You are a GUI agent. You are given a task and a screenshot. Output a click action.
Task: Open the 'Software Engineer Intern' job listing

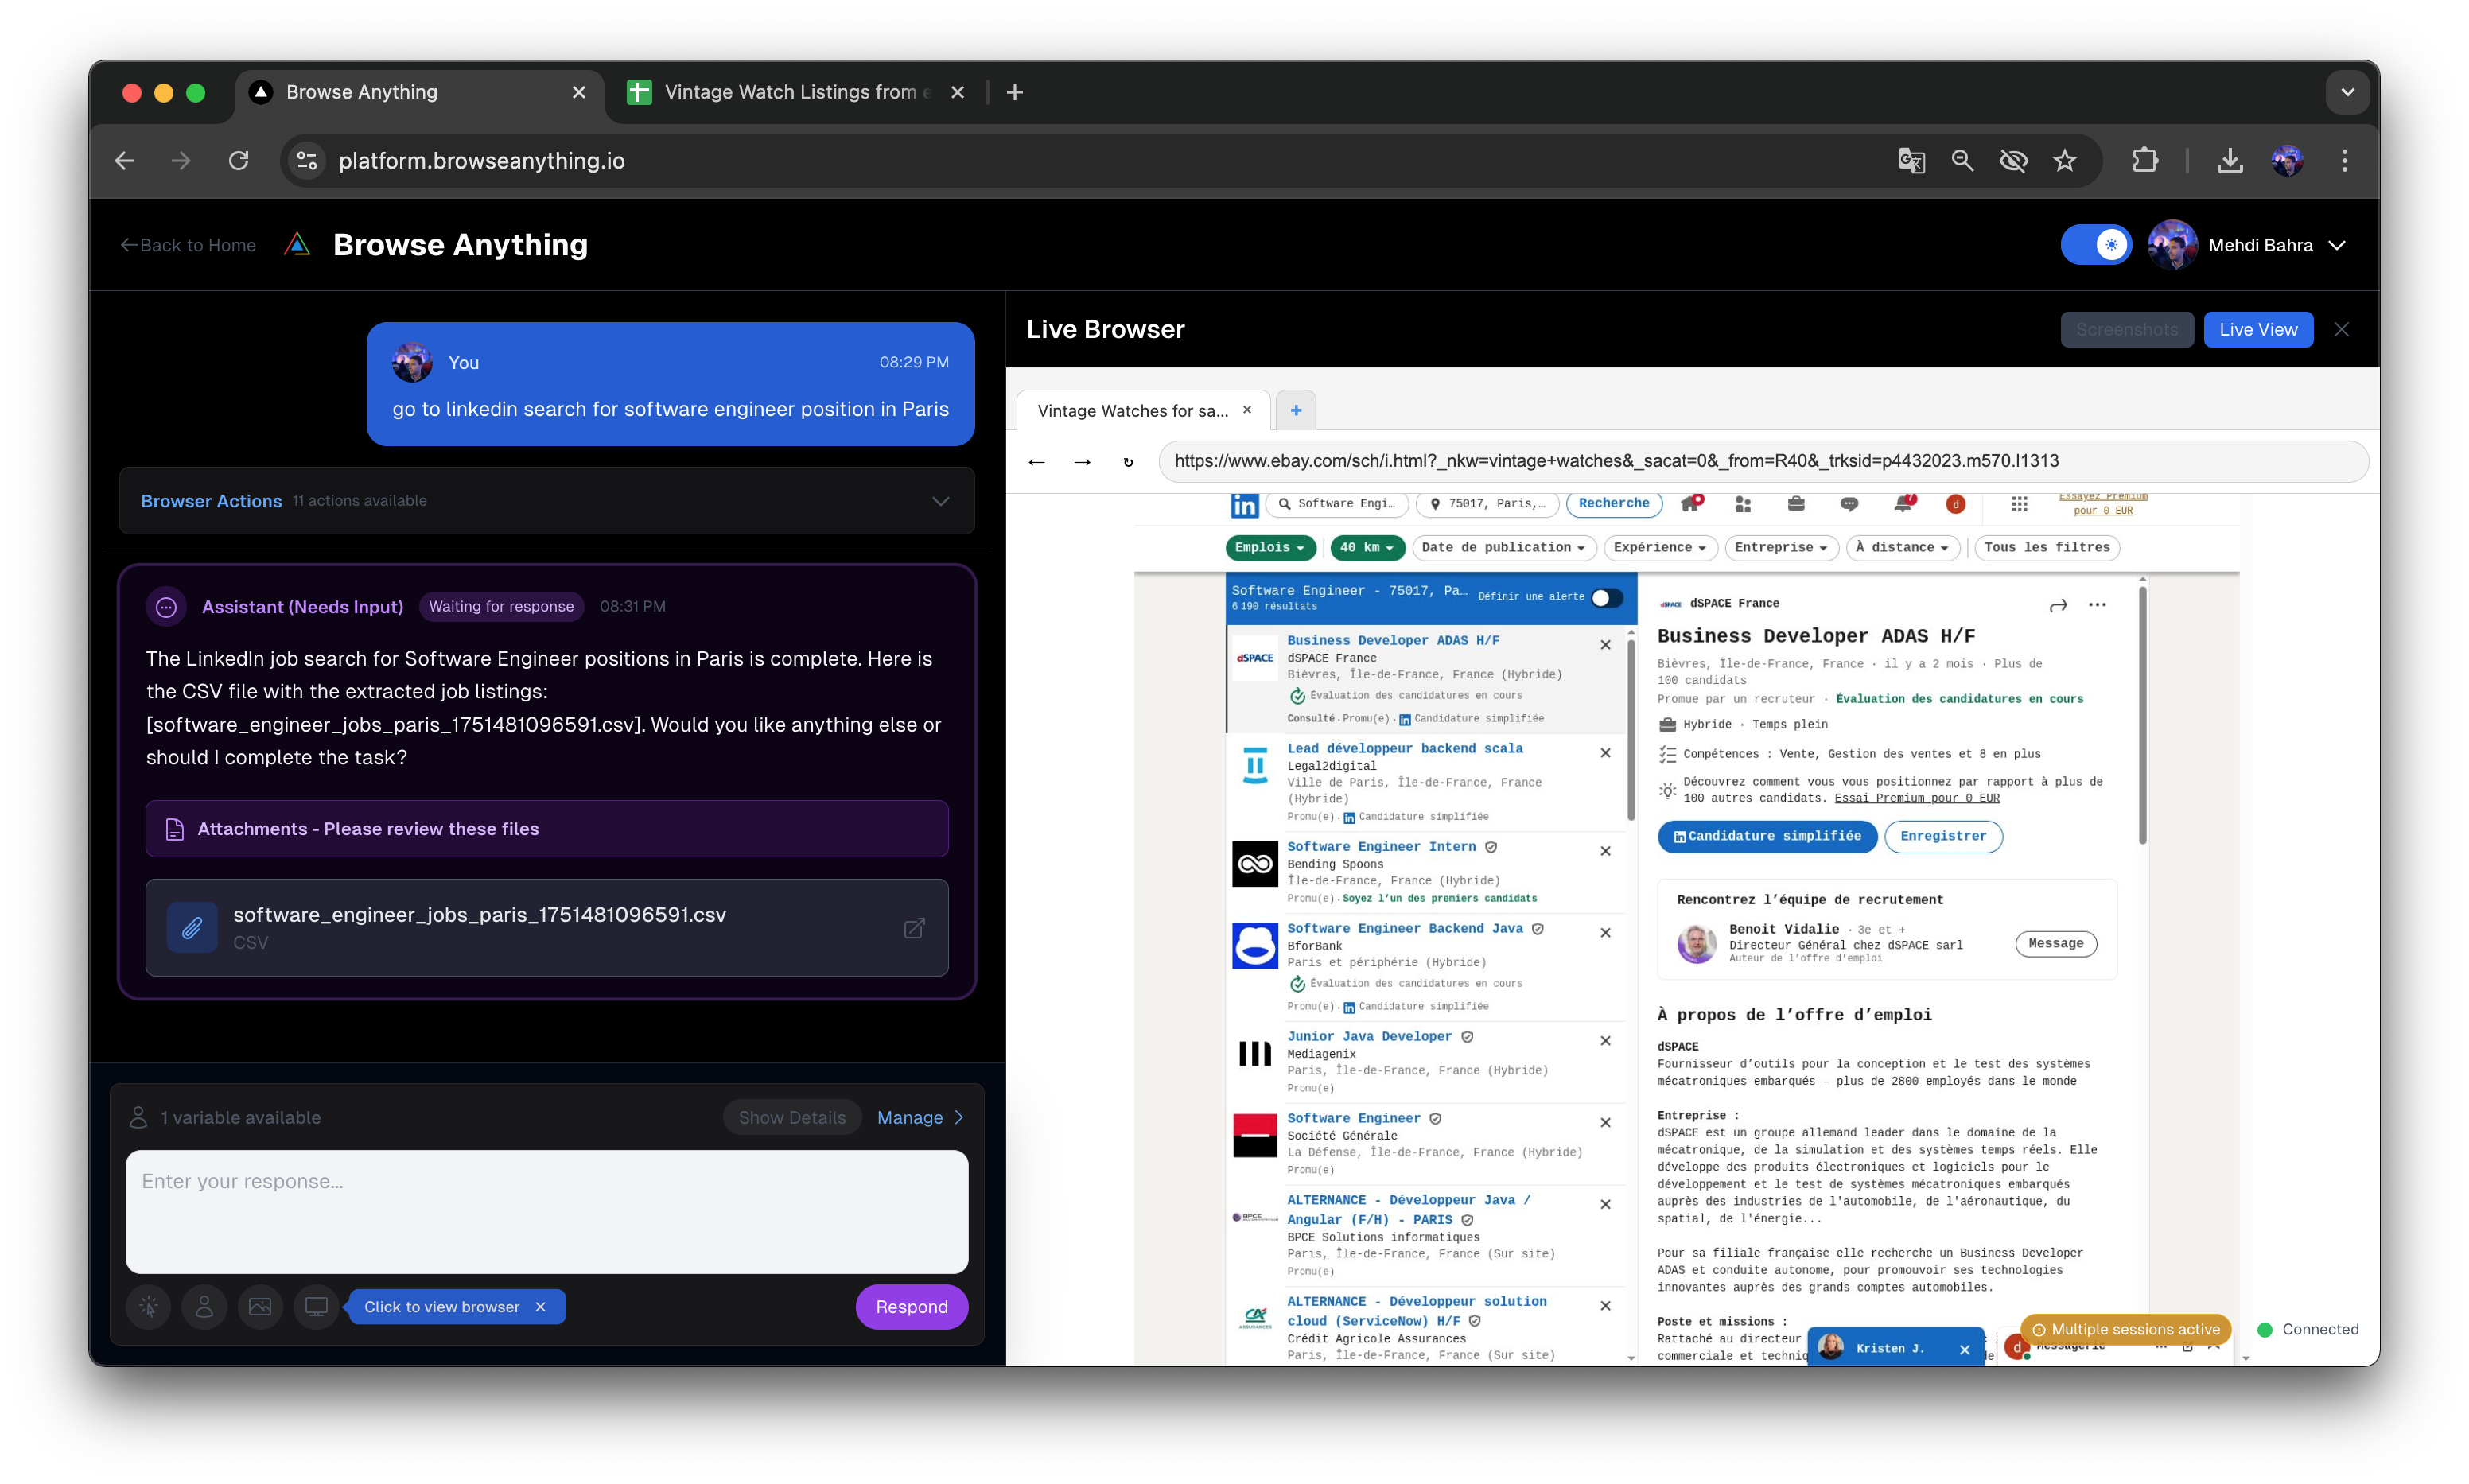coord(1380,846)
